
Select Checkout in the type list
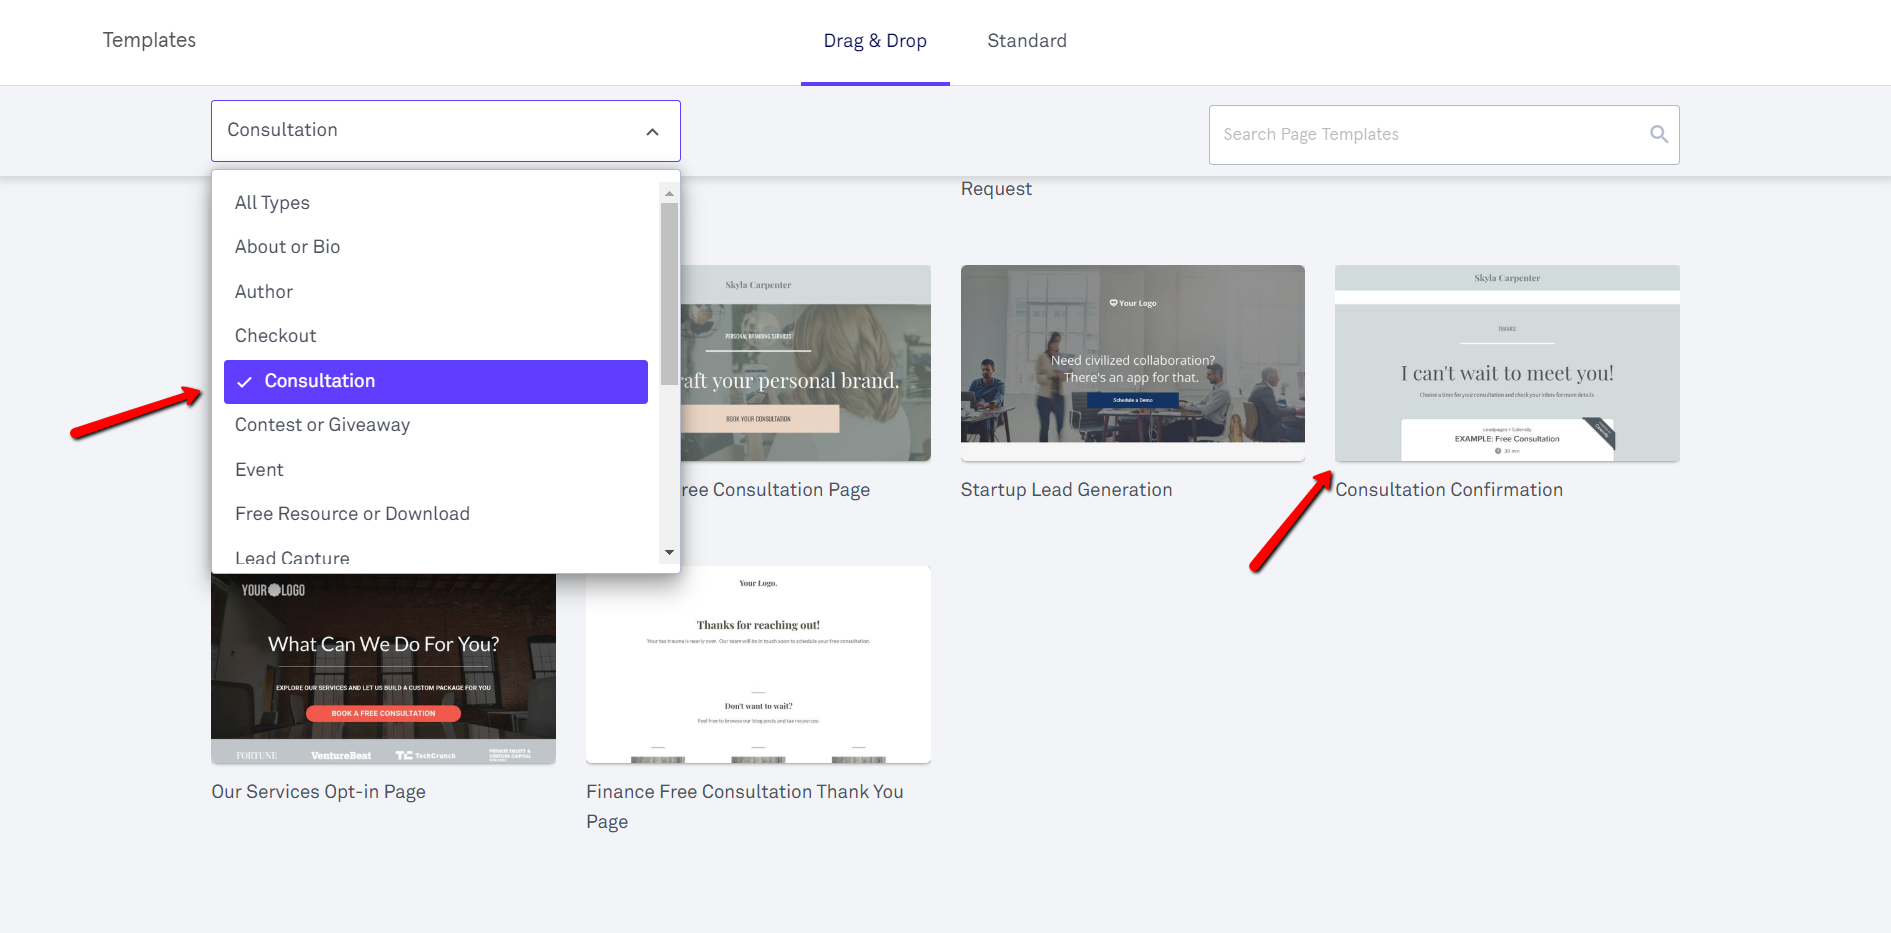point(275,336)
